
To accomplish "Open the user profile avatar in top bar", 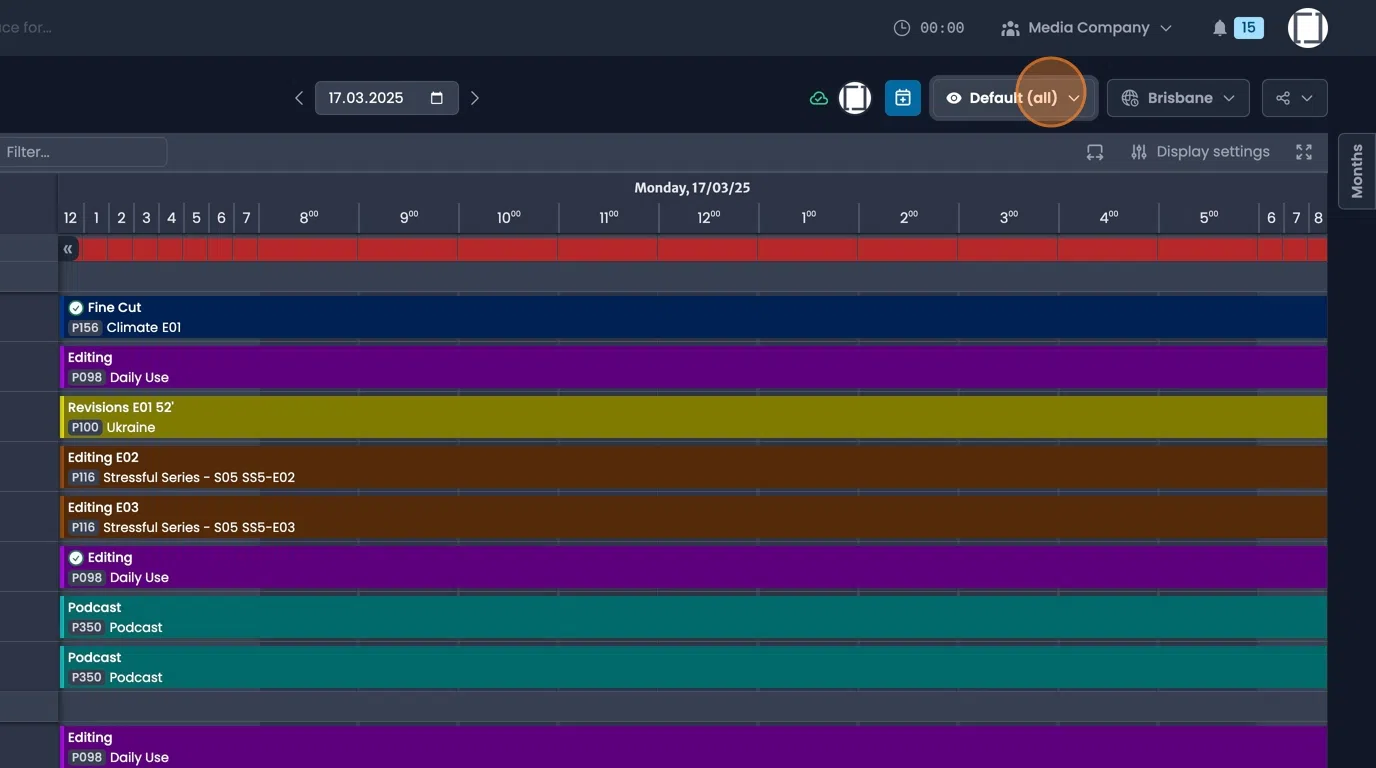I will tap(1307, 28).
